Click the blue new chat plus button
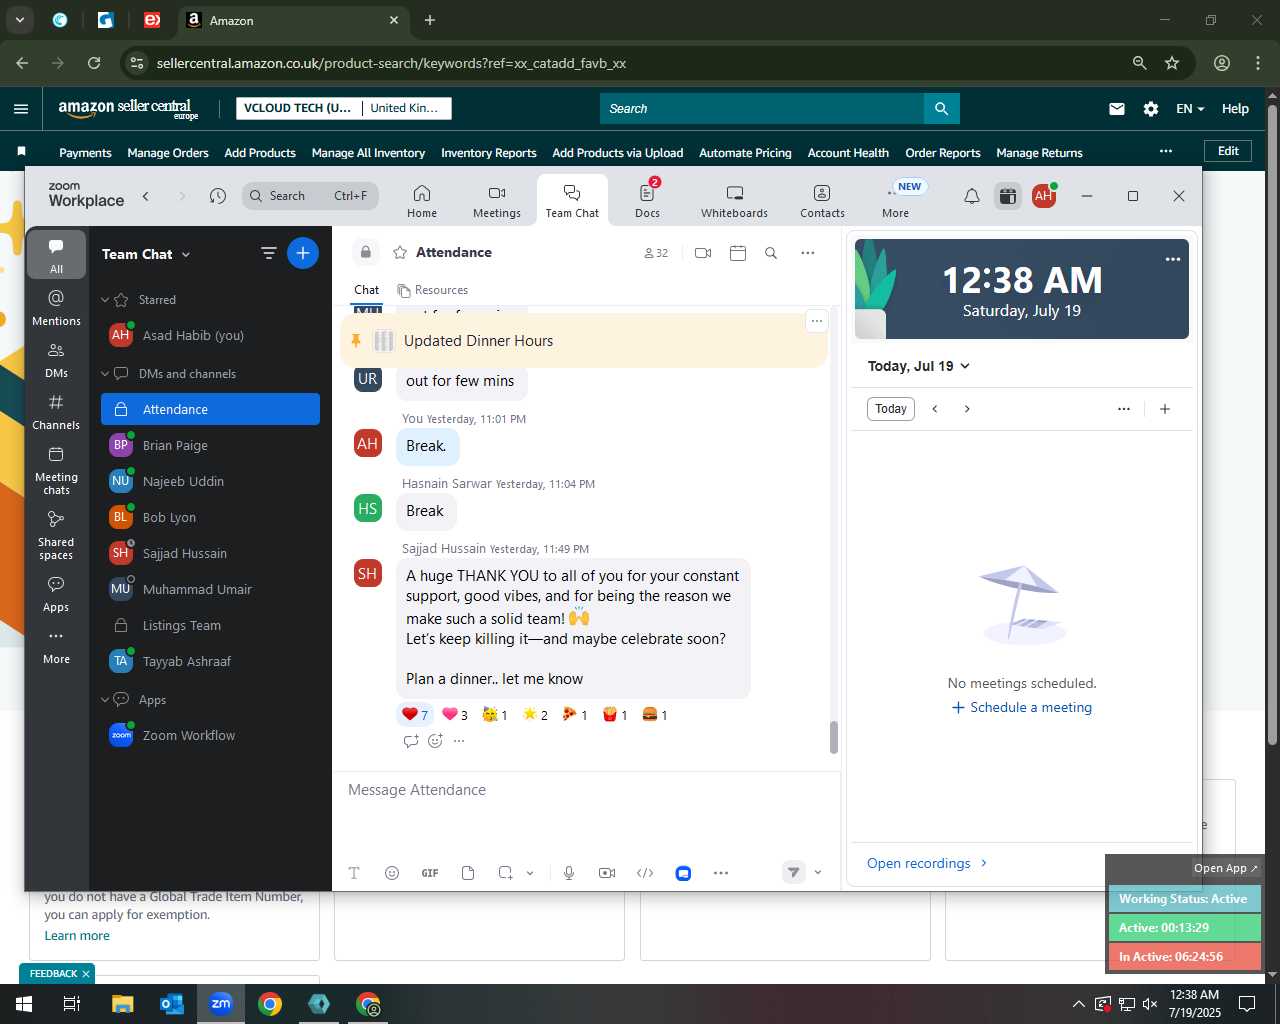 pos(303,253)
